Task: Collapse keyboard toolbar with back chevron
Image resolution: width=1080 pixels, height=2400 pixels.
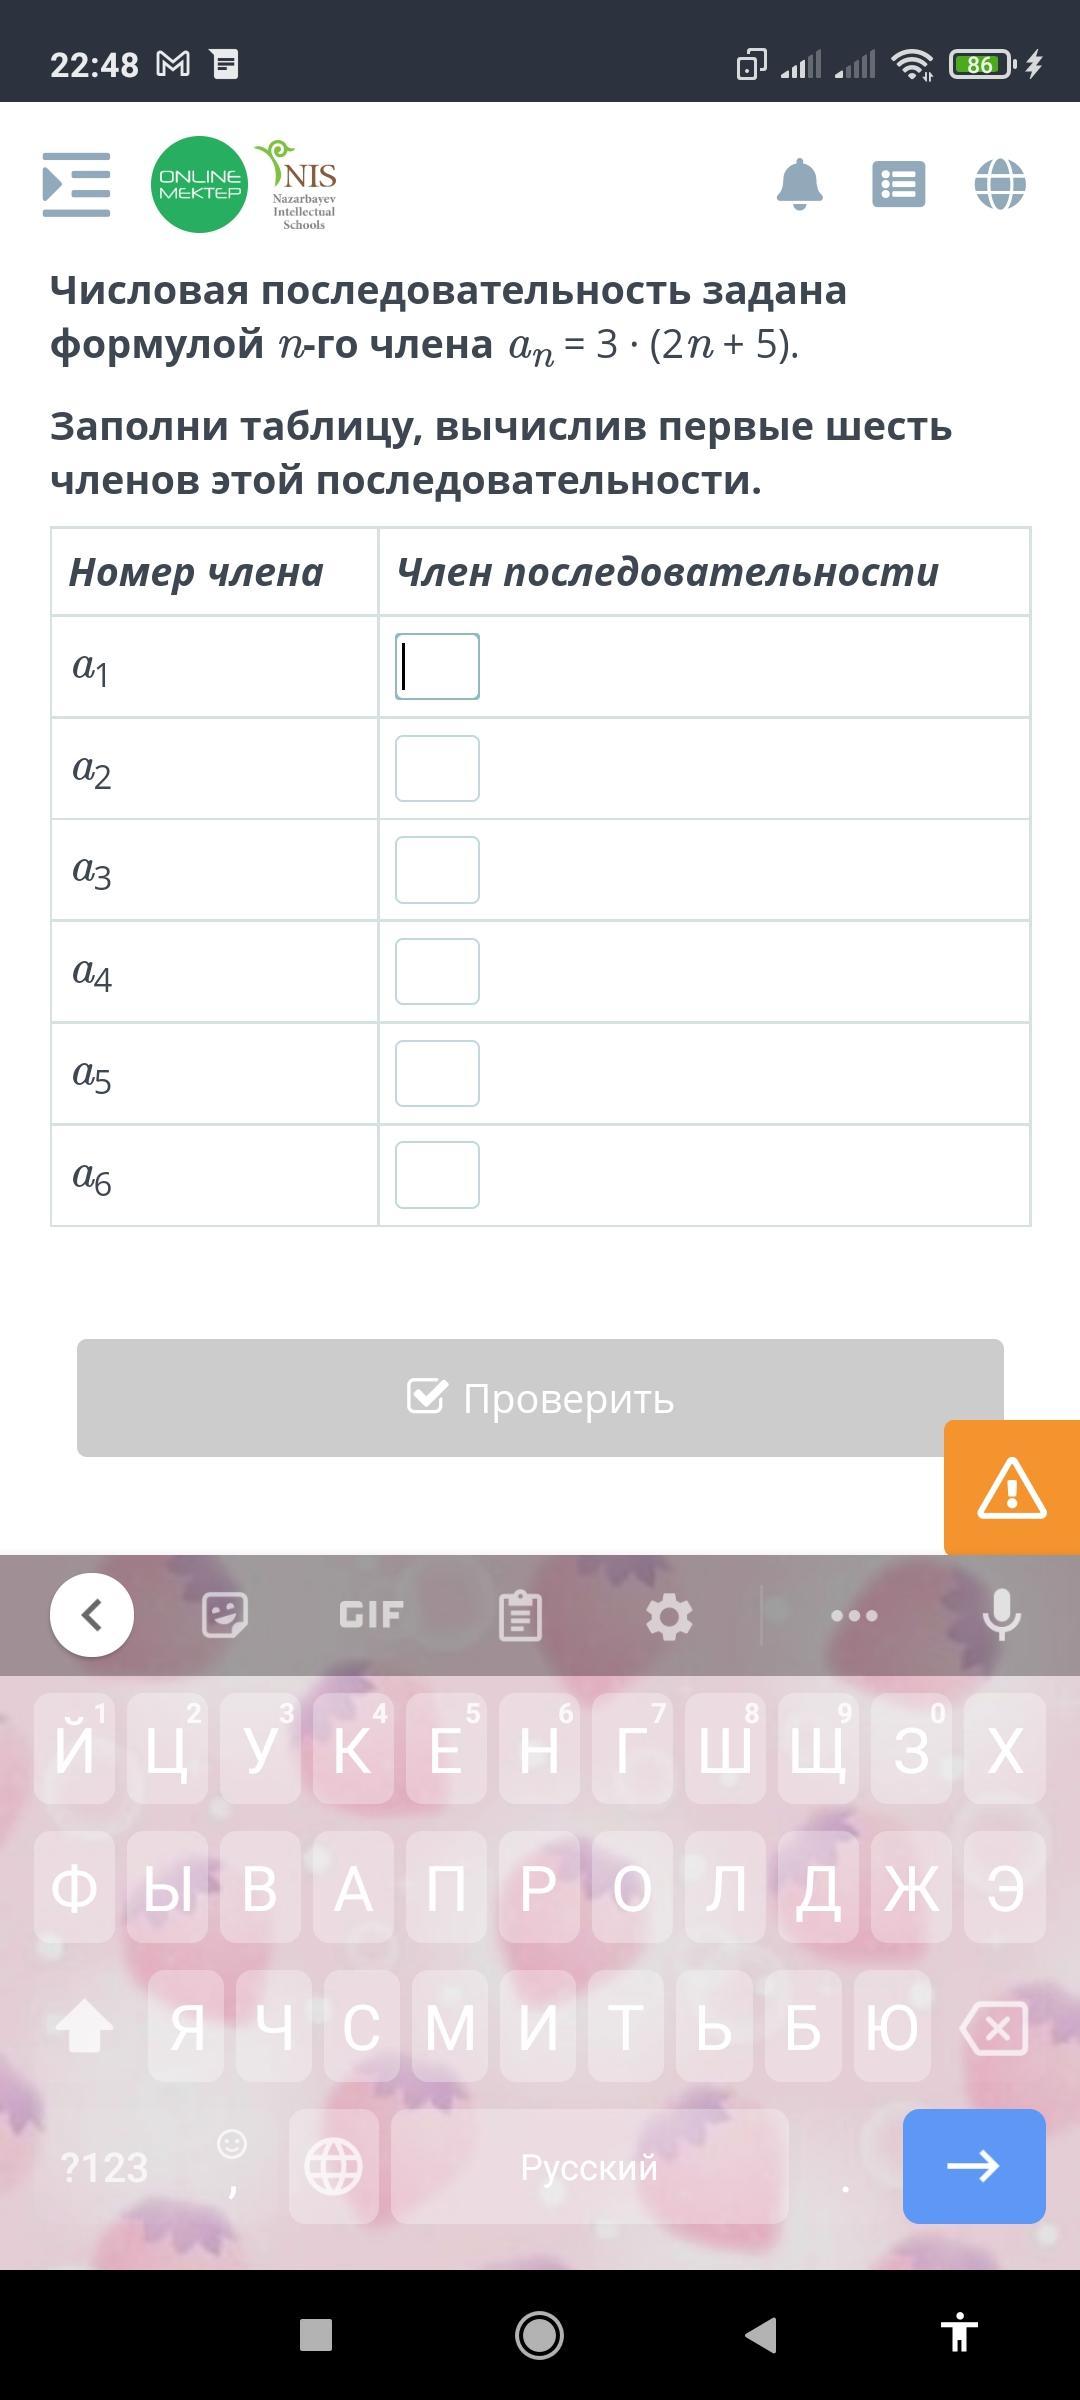Action: [92, 1615]
